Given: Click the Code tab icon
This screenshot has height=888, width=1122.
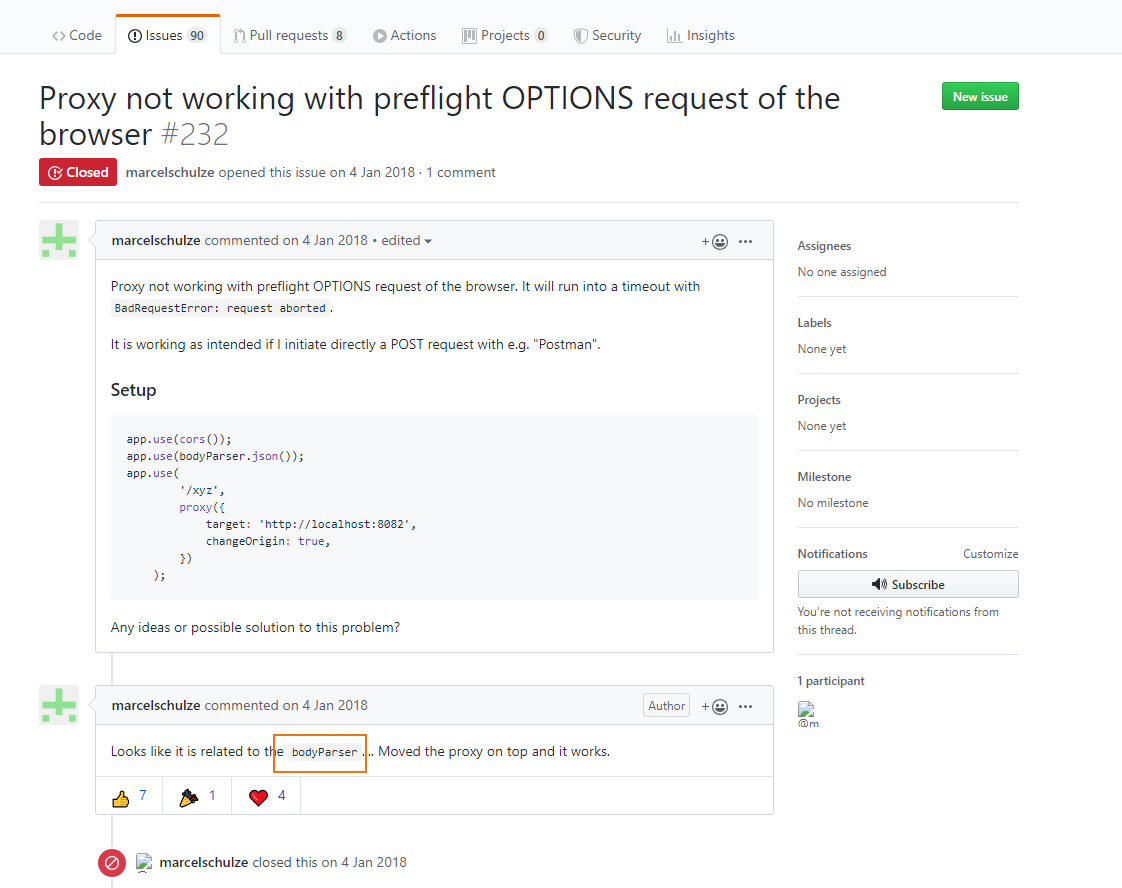Looking at the screenshot, I should point(59,35).
